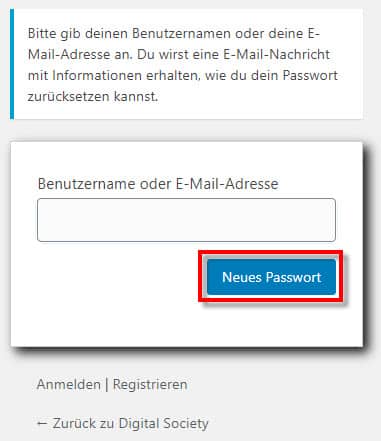381x441 pixels.
Task: Click the left arrow before Zurück
Action: point(42,424)
